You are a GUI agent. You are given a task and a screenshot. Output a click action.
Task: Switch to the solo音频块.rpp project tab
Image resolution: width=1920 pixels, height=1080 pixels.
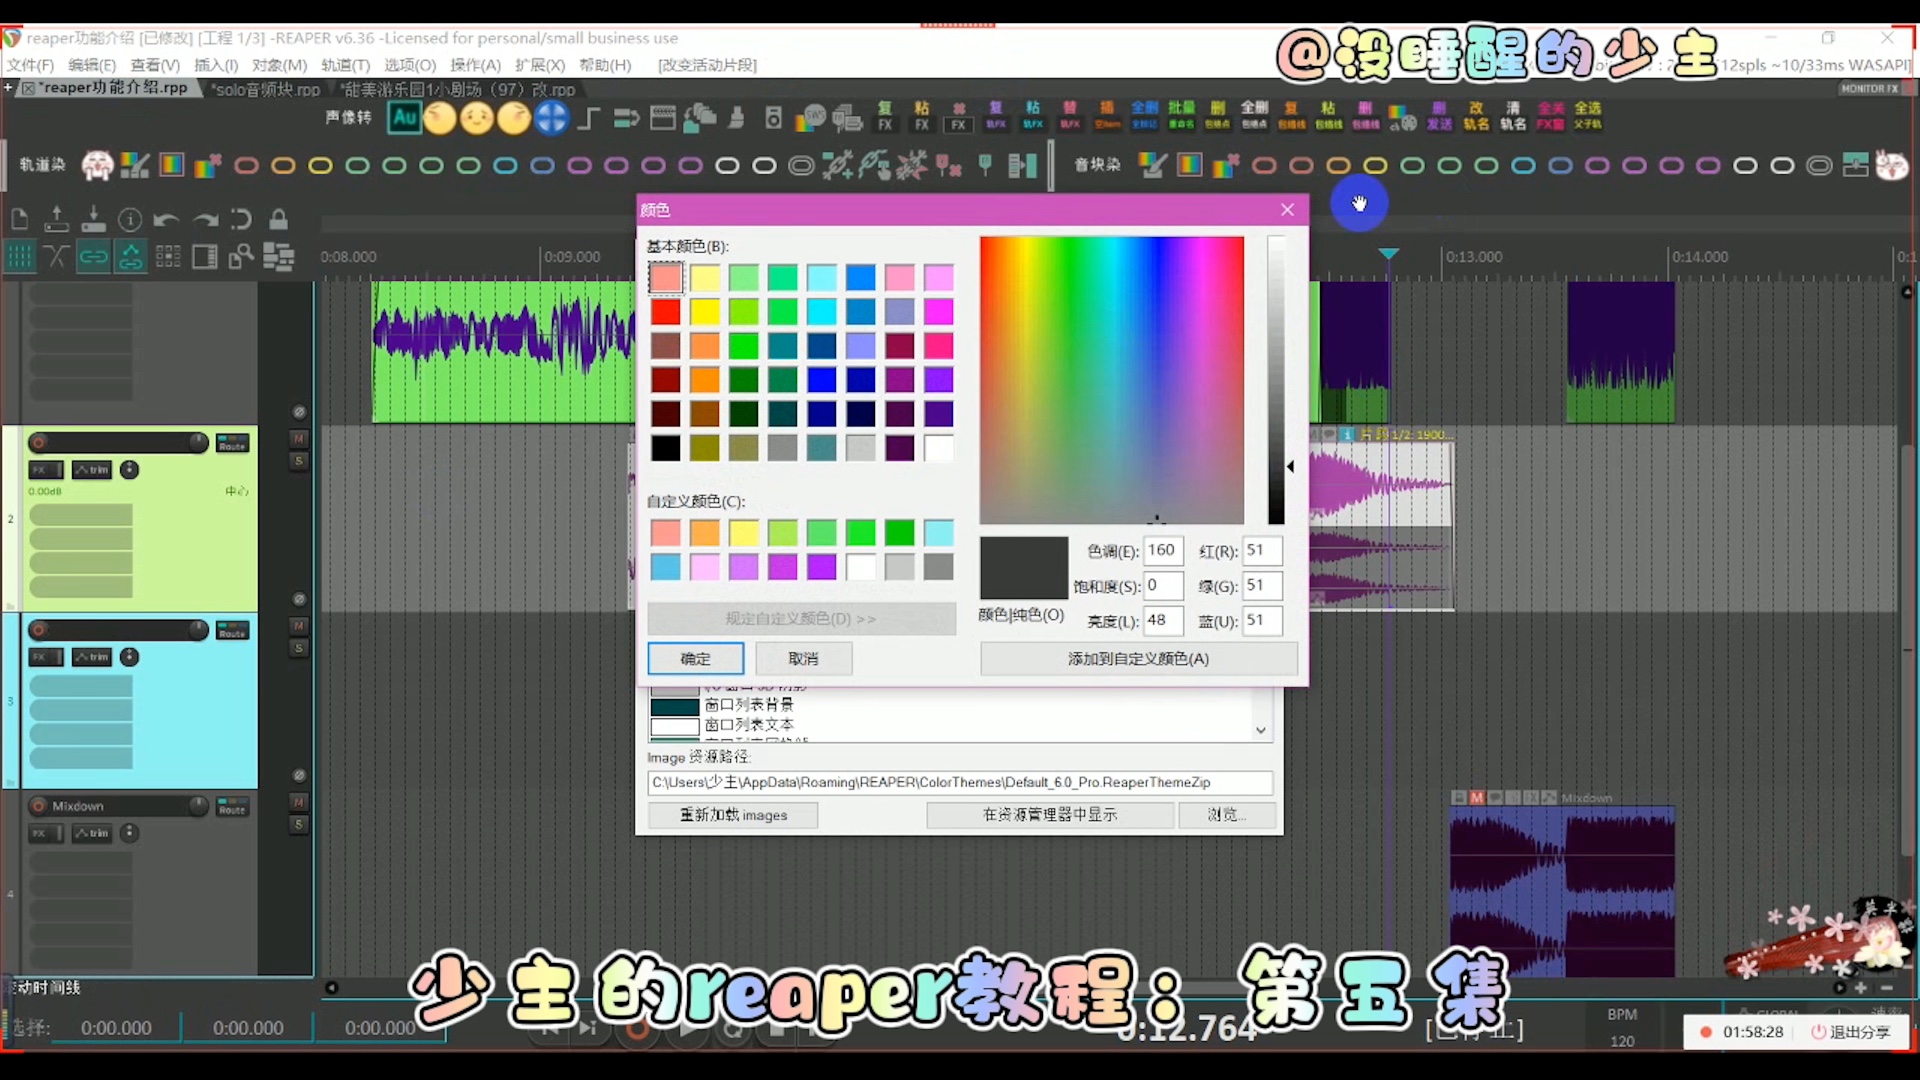tap(267, 89)
